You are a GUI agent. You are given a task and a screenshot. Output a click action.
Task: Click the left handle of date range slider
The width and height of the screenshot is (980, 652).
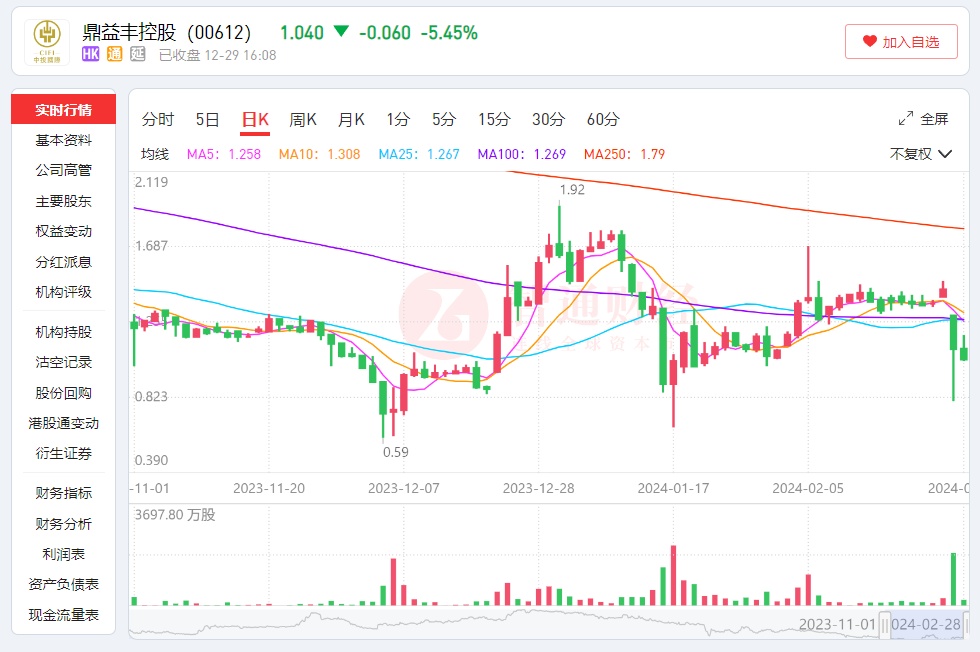(x=885, y=624)
